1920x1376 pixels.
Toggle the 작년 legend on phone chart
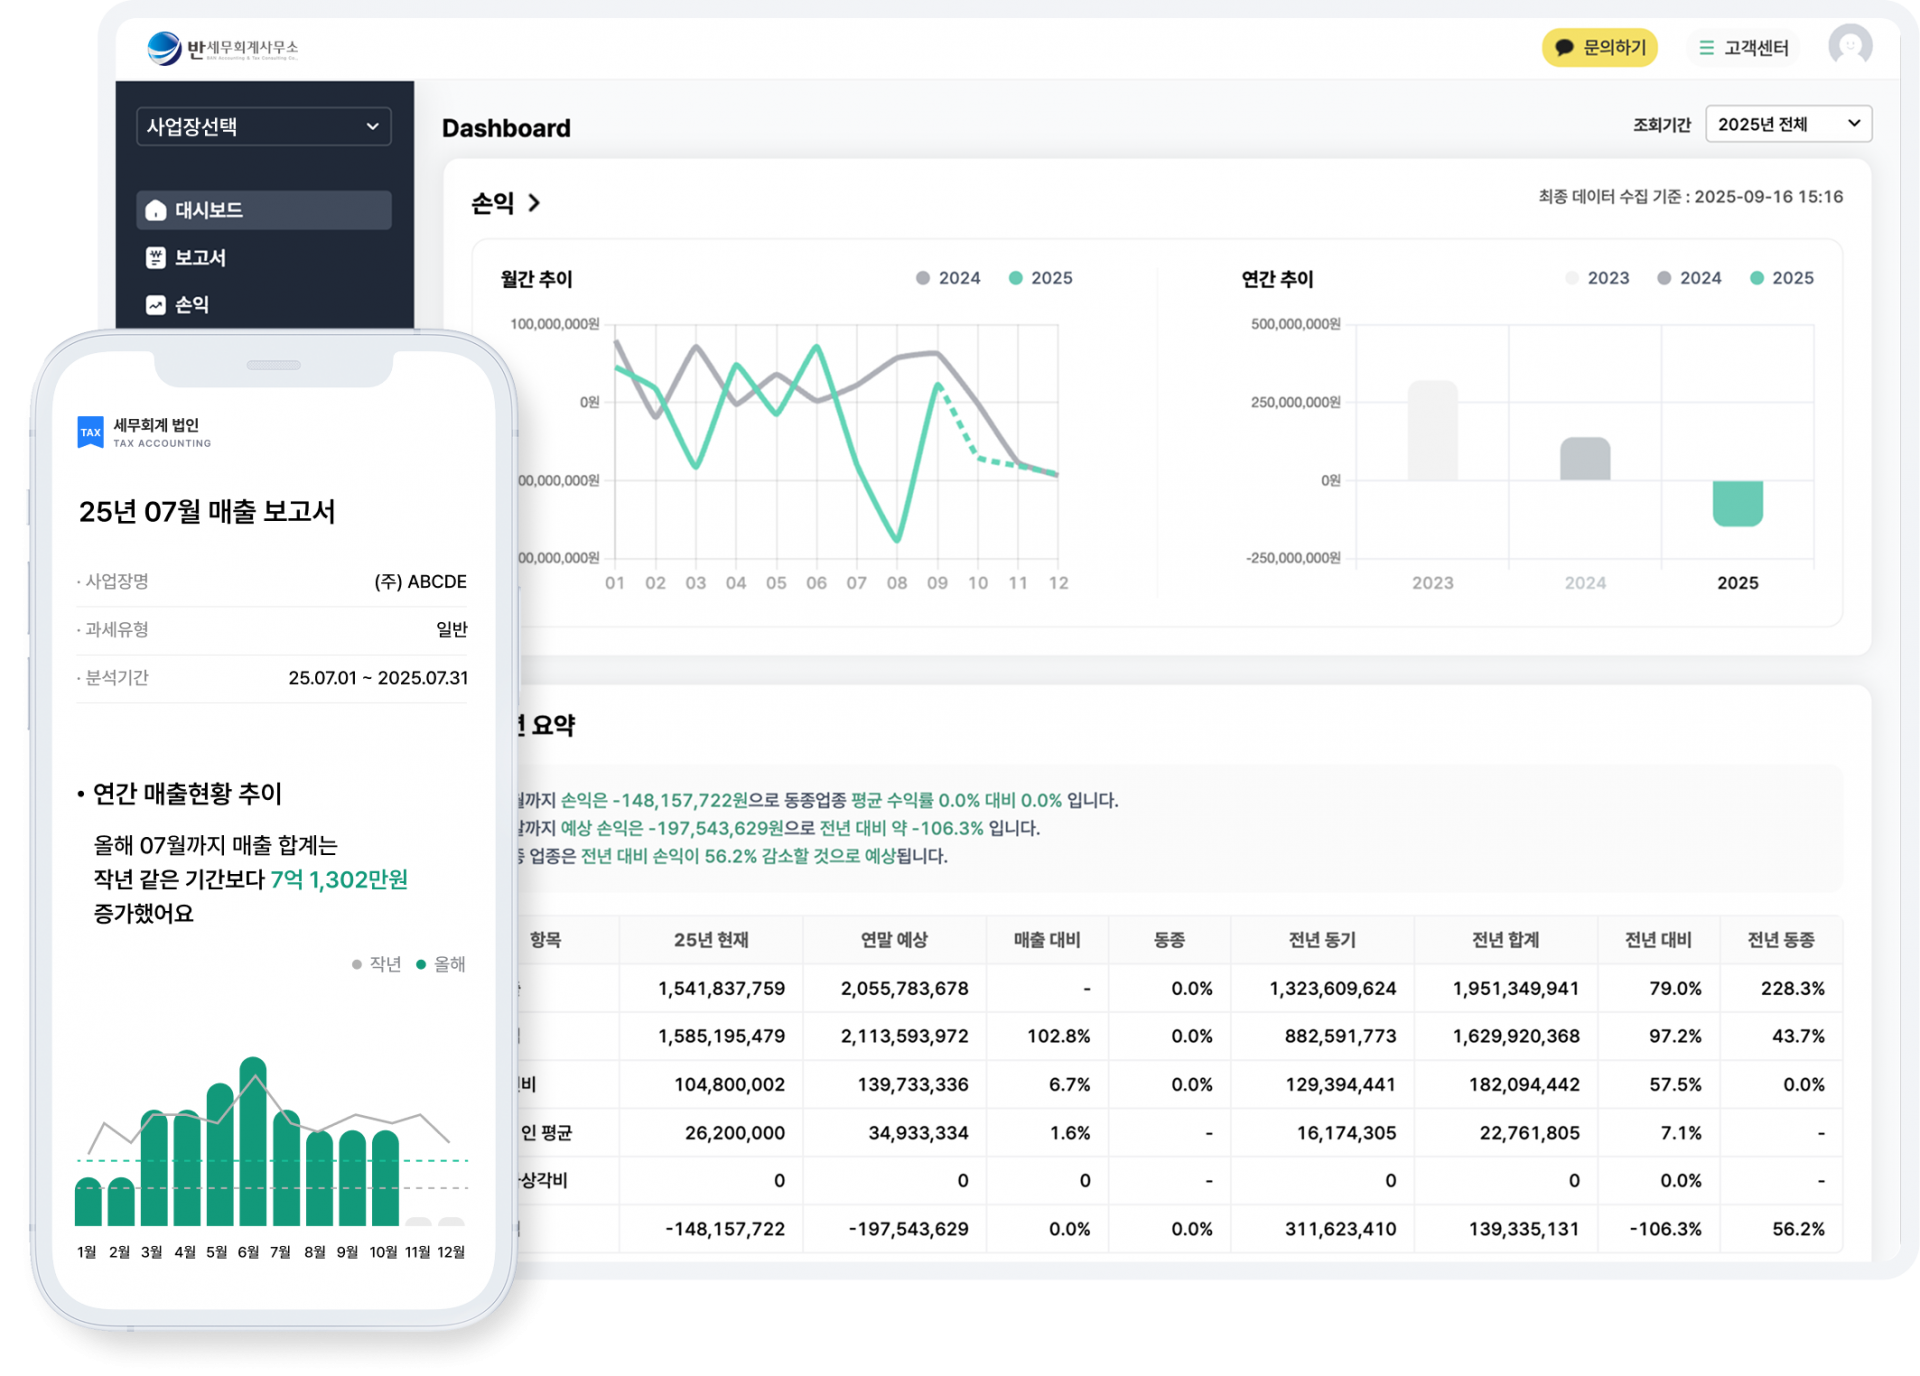(377, 964)
